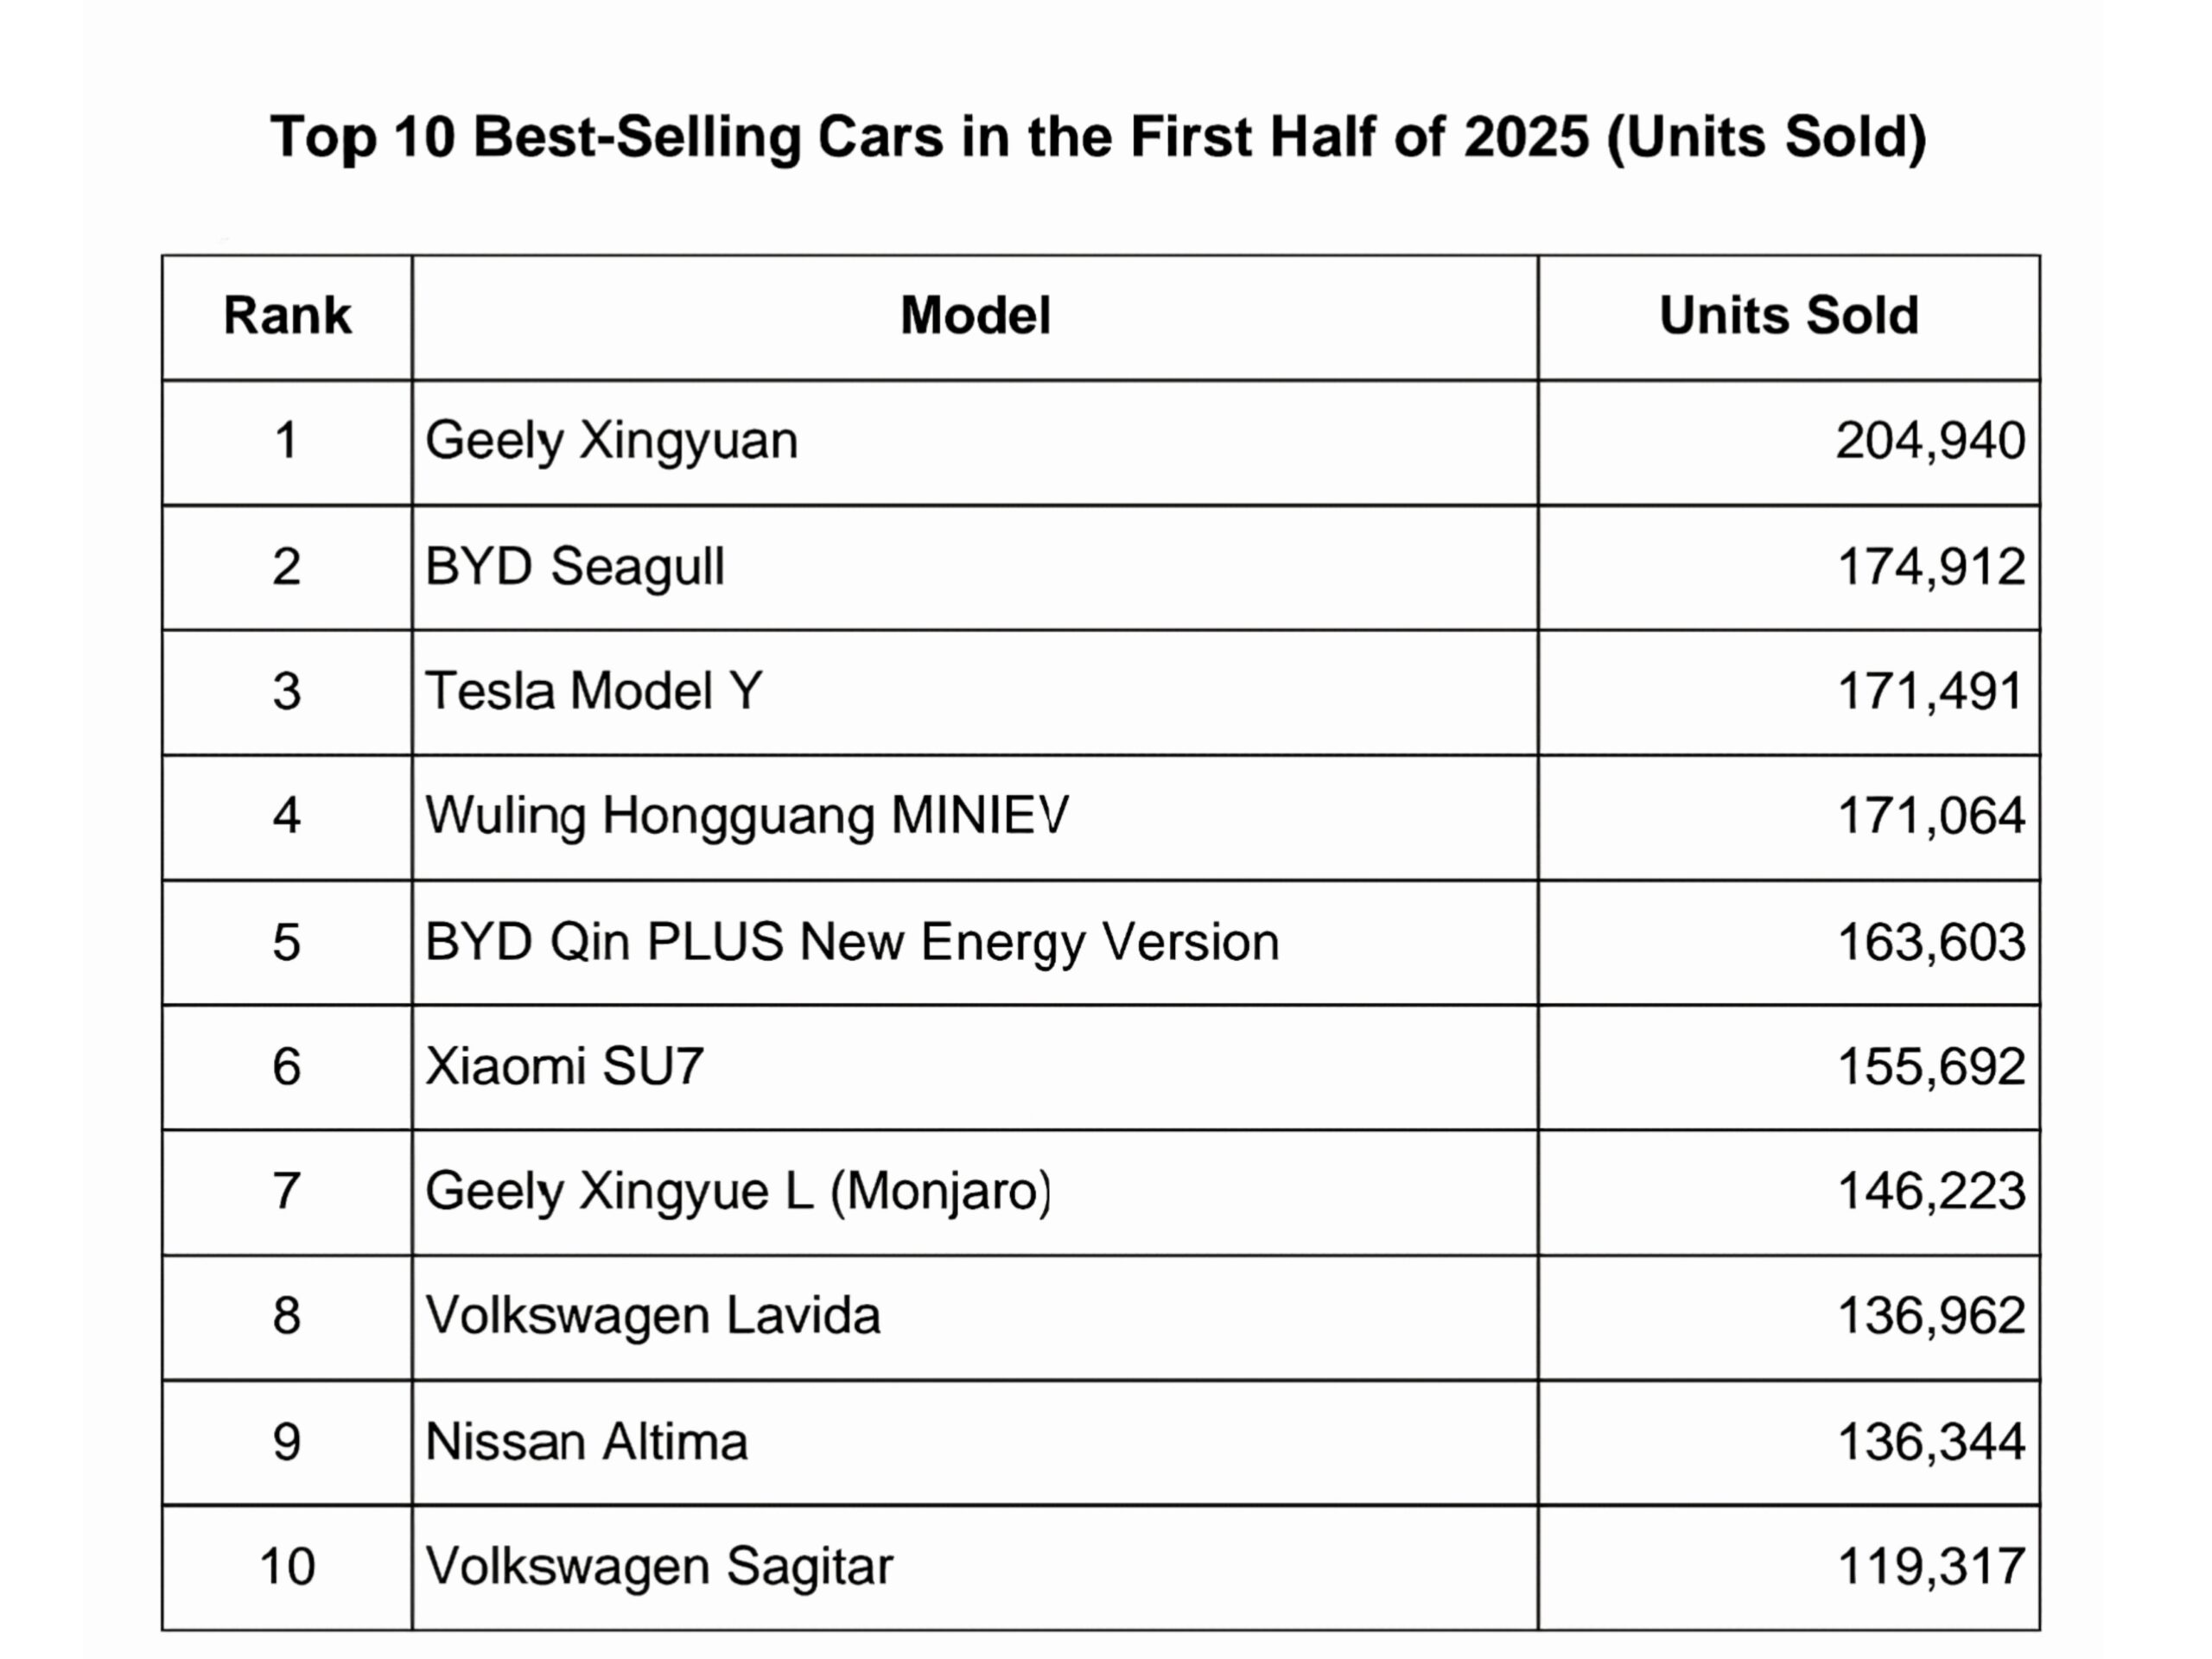This screenshot has height=1659, width=2212.
Task: Click the Rank column header
Action: point(287,316)
